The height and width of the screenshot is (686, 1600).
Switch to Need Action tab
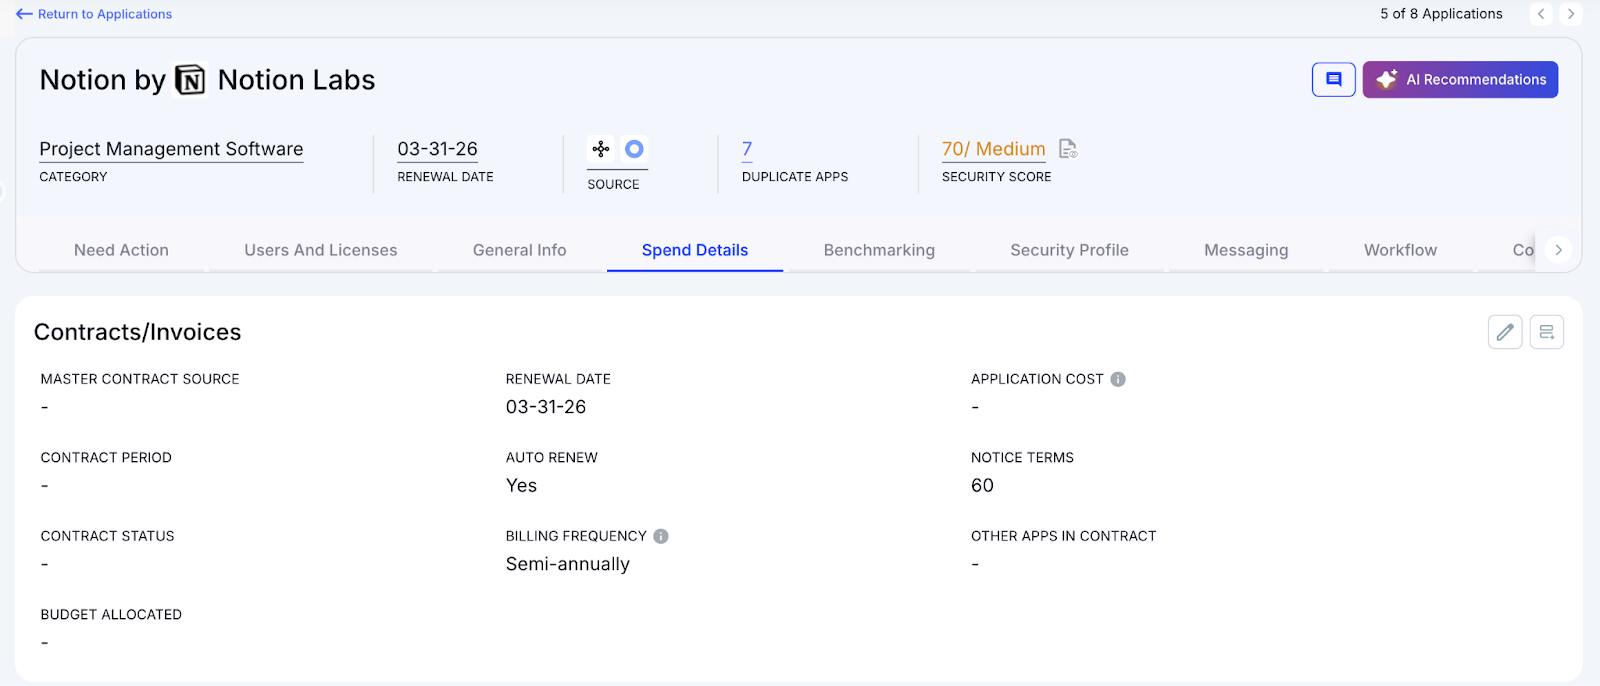pos(121,250)
